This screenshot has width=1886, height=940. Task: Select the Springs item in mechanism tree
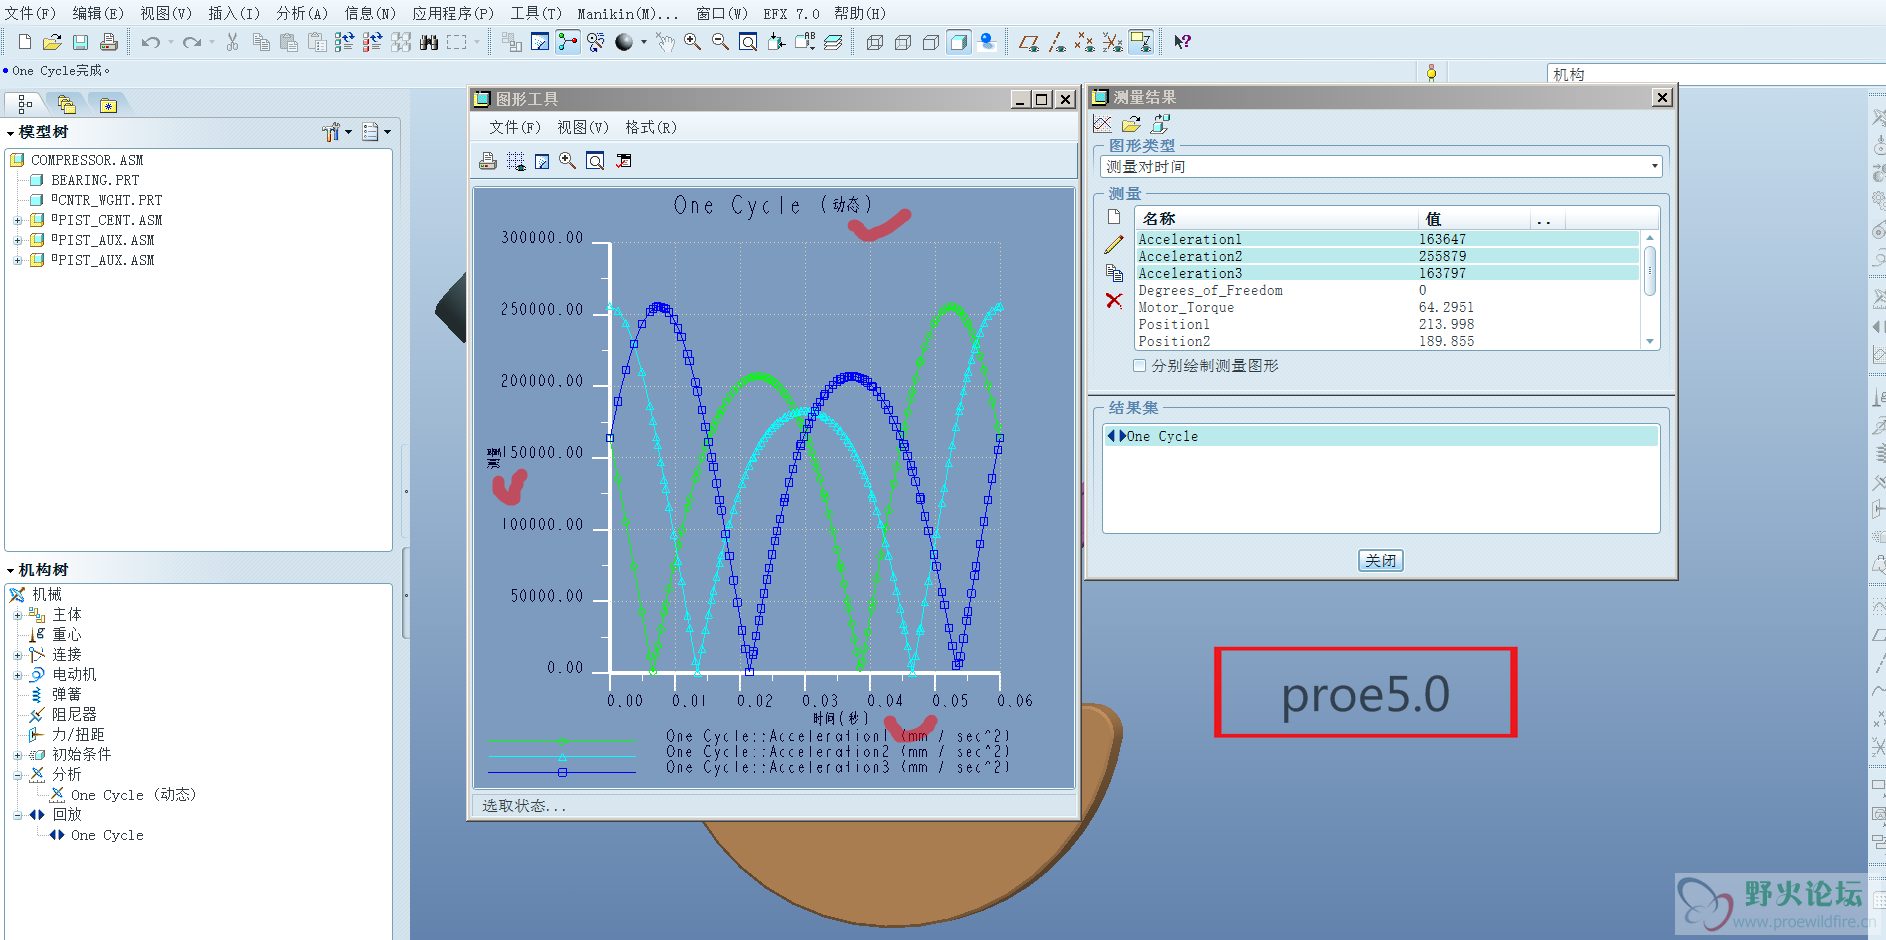[x=56, y=695]
